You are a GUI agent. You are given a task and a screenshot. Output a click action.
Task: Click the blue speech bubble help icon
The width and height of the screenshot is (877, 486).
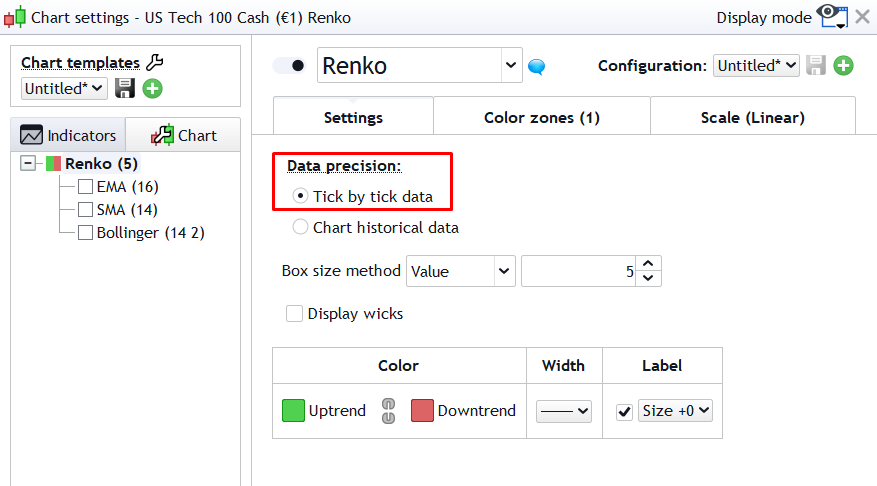click(x=537, y=67)
